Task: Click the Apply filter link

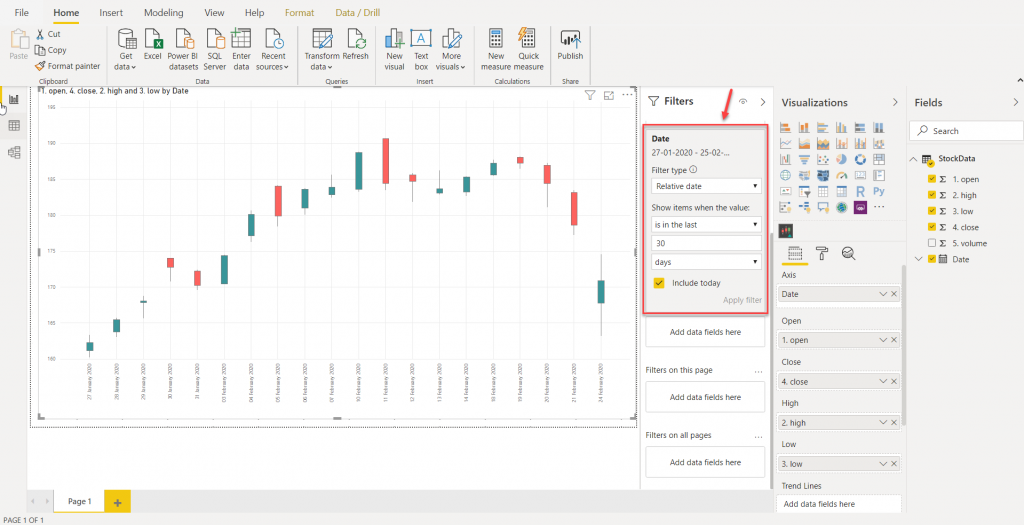Action: 742,300
